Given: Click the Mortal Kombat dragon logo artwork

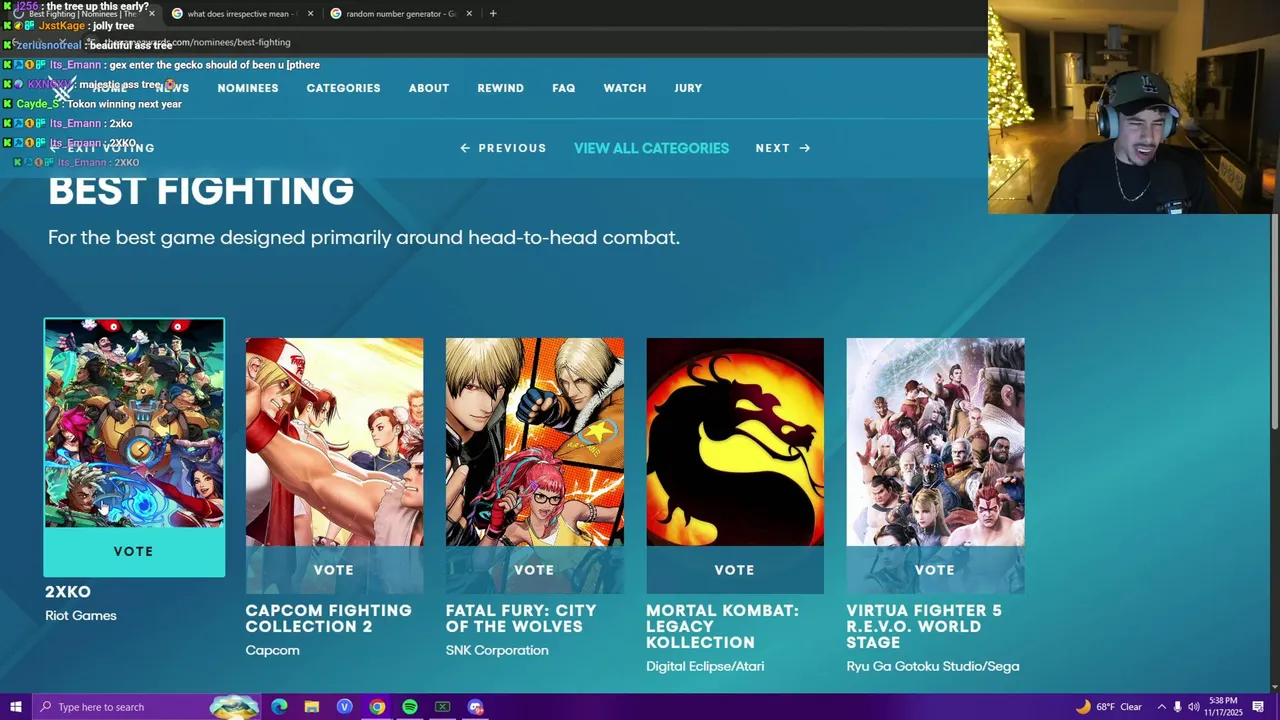Looking at the screenshot, I should pos(735,442).
